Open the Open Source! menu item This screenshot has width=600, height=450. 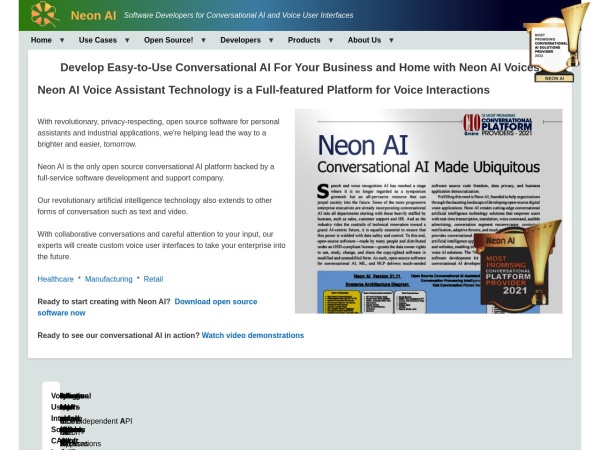[168, 40]
